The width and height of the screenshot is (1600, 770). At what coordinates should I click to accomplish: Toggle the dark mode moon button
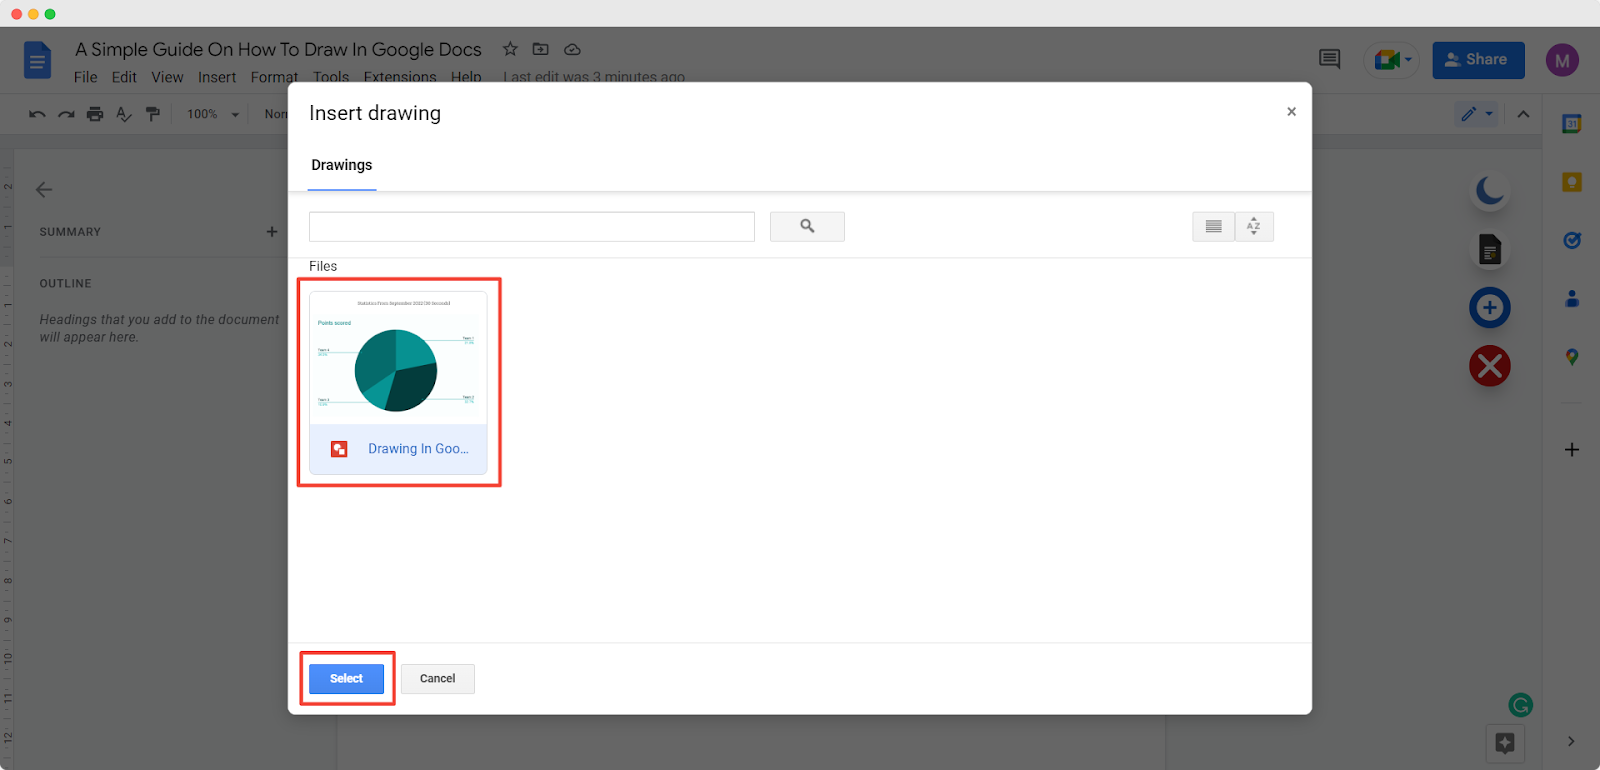click(x=1490, y=190)
